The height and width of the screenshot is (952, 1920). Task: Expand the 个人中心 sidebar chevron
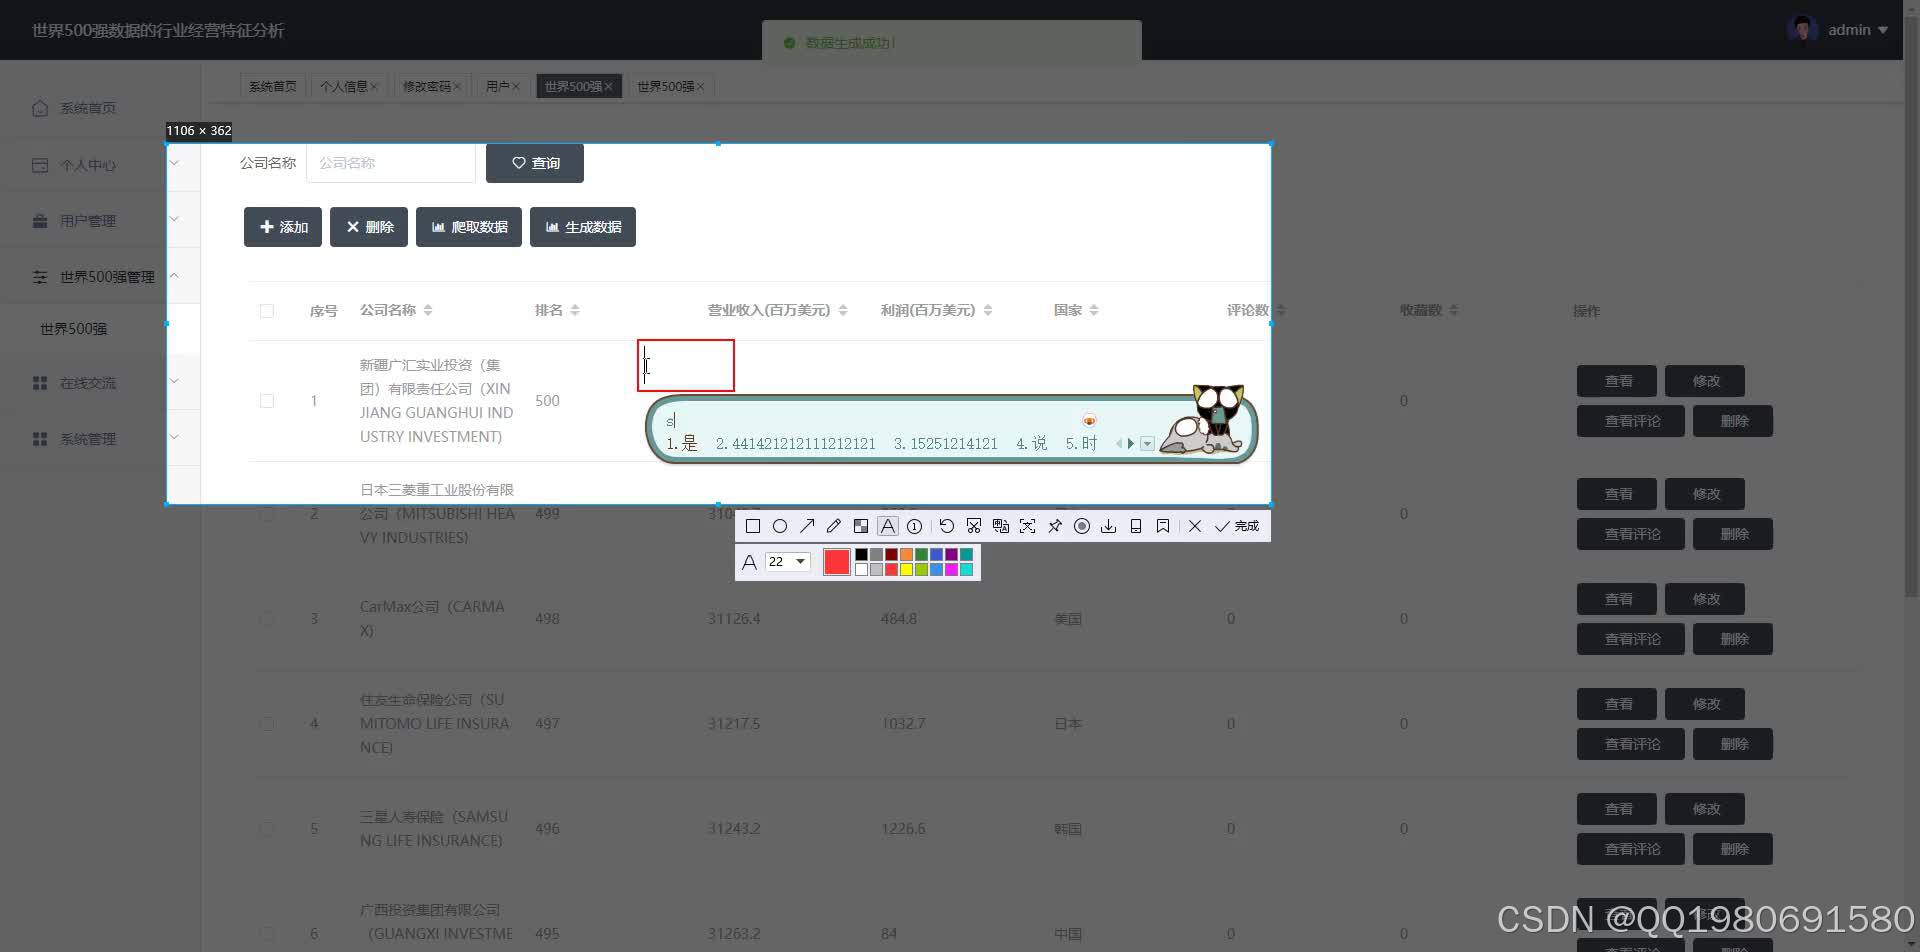coord(174,162)
